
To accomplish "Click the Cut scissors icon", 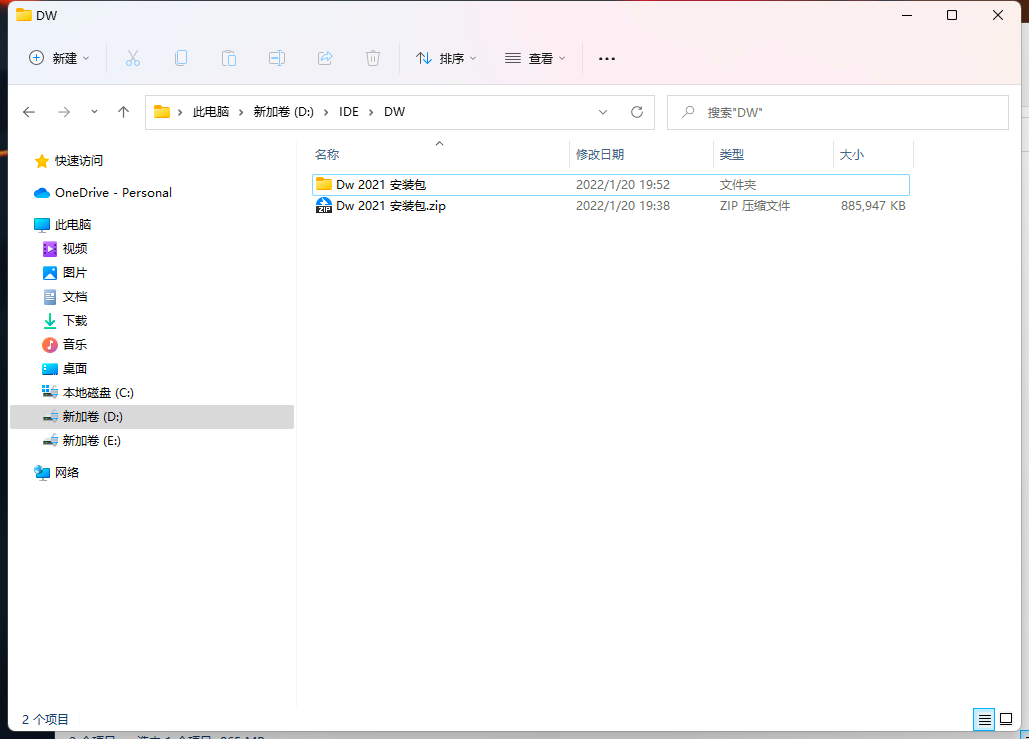I will (x=133, y=58).
